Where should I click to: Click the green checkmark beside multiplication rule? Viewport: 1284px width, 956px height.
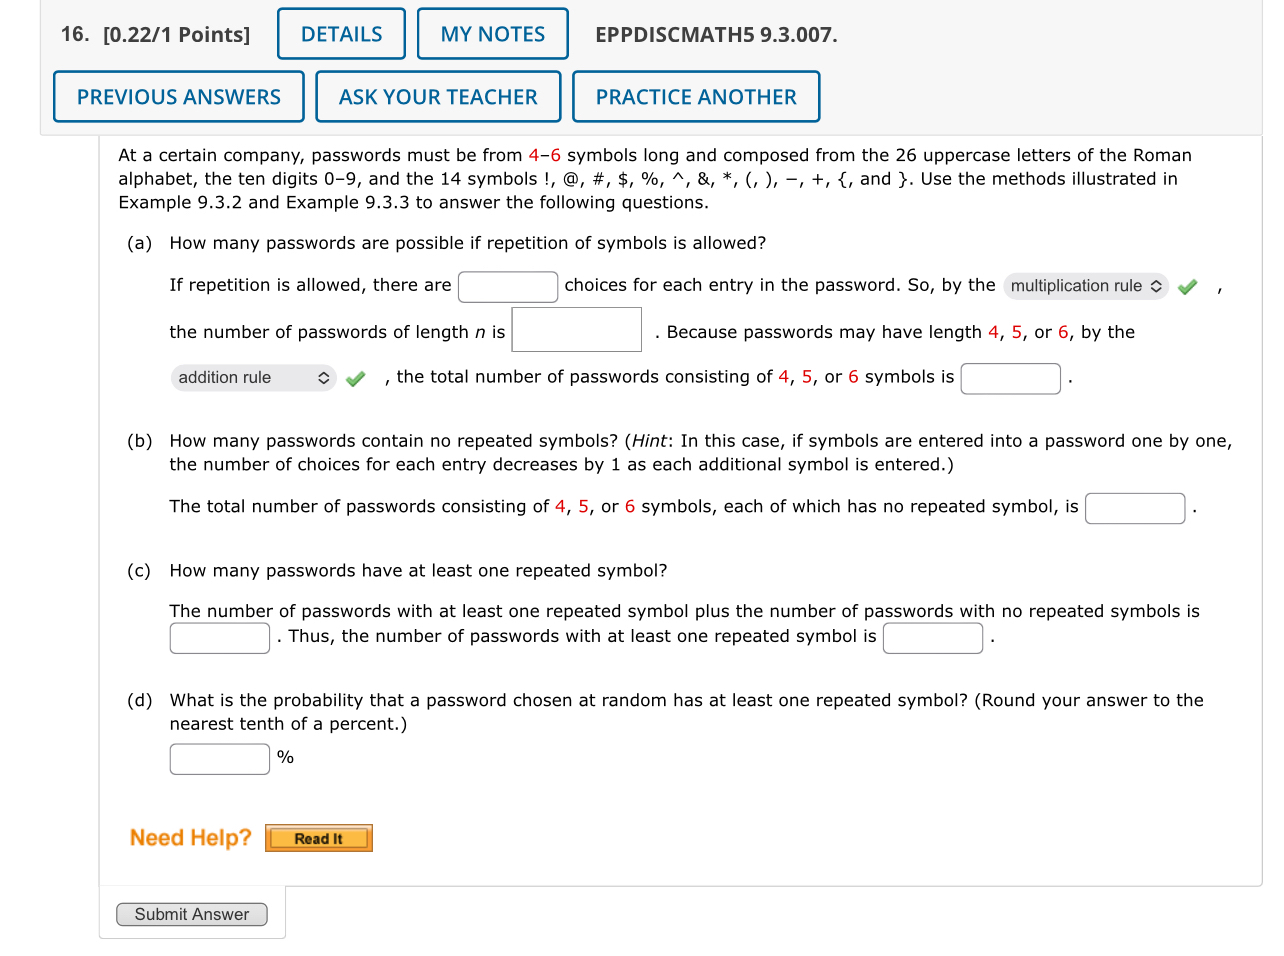click(1187, 286)
